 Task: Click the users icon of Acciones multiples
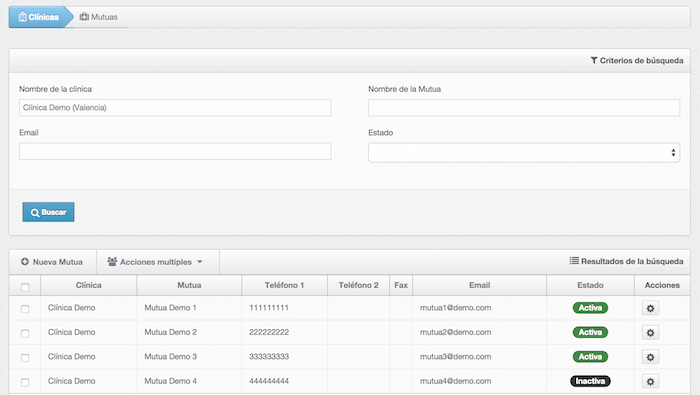click(x=112, y=262)
